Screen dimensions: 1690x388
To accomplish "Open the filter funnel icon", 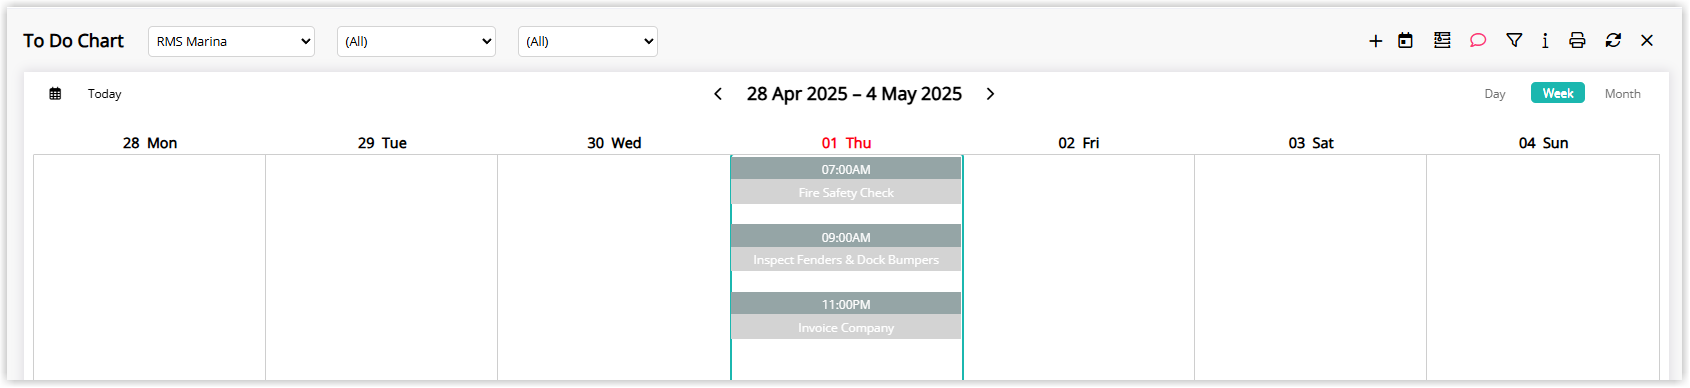I will click(x=1514, y=40).
